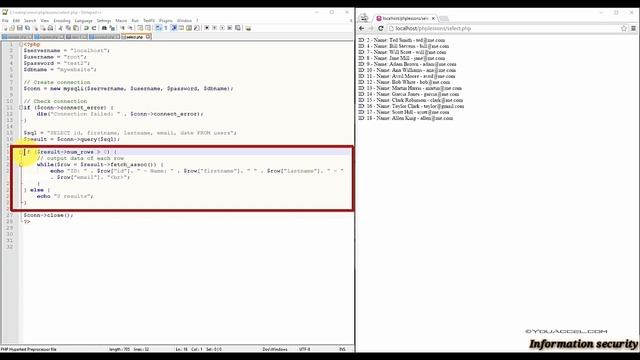640x360 pixels.
Task: Play back the recorded macro
Action: [222, 28]
